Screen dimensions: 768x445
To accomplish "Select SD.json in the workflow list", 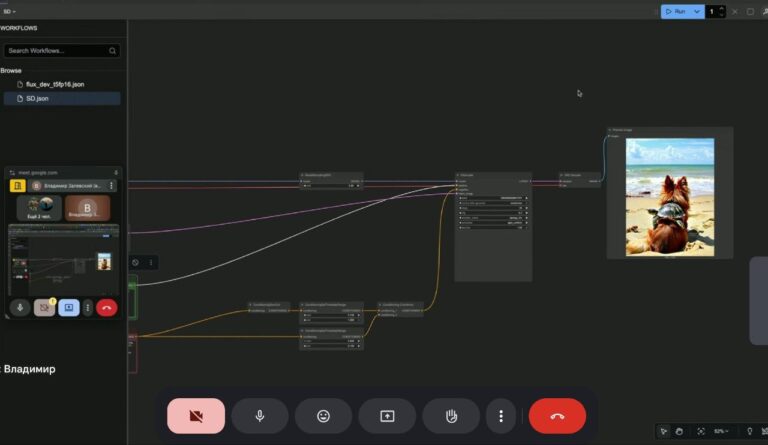I will [x=37, y=98].
